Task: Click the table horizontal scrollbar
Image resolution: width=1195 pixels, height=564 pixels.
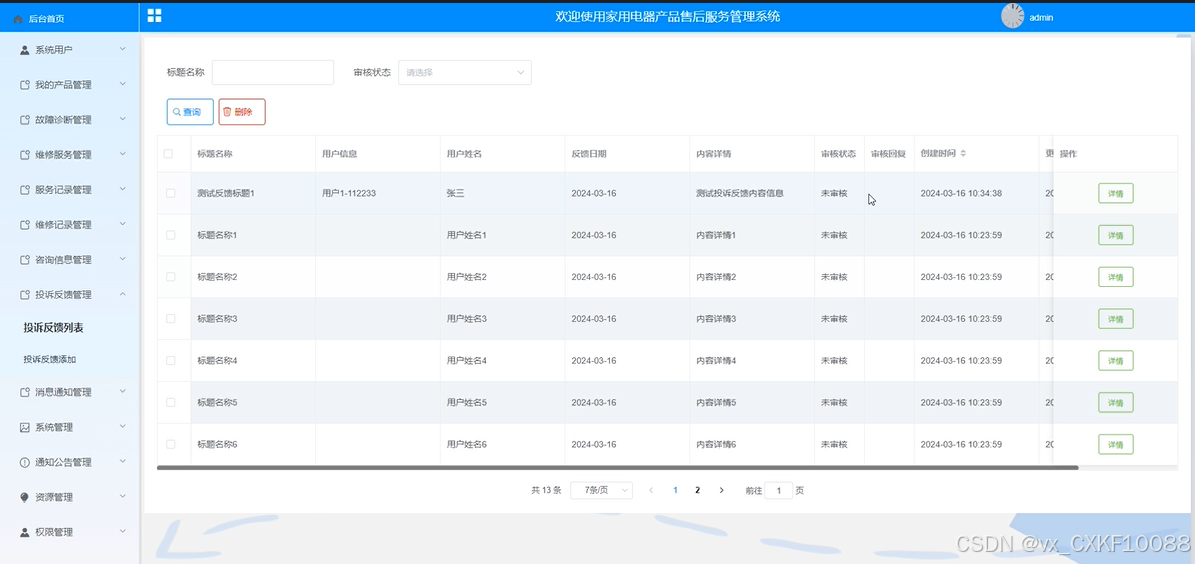Action: tap(618, 467)
